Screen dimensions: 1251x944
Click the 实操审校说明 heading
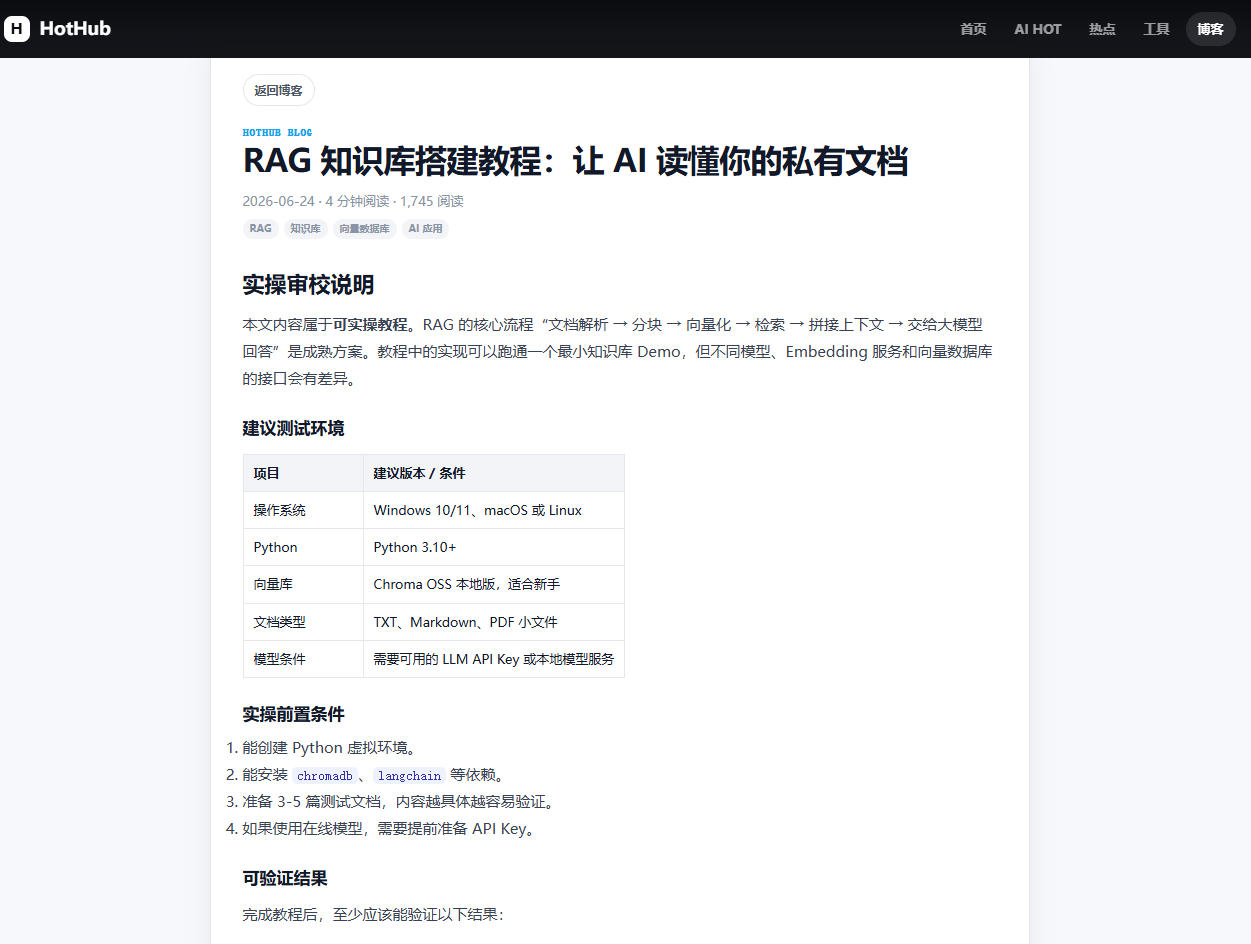(x=308, y=285)
